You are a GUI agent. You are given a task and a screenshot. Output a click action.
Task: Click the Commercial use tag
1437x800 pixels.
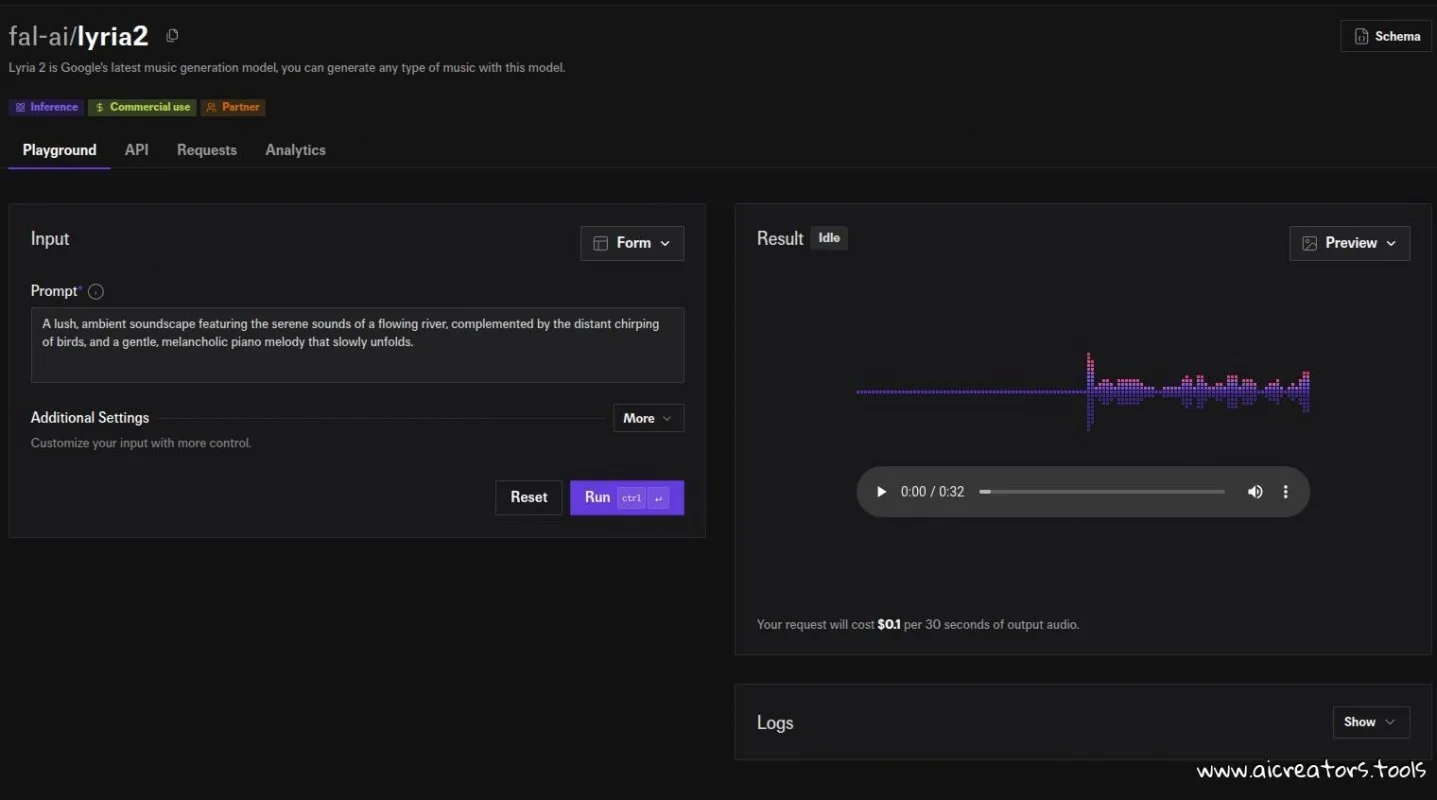(x=142, y=107)
